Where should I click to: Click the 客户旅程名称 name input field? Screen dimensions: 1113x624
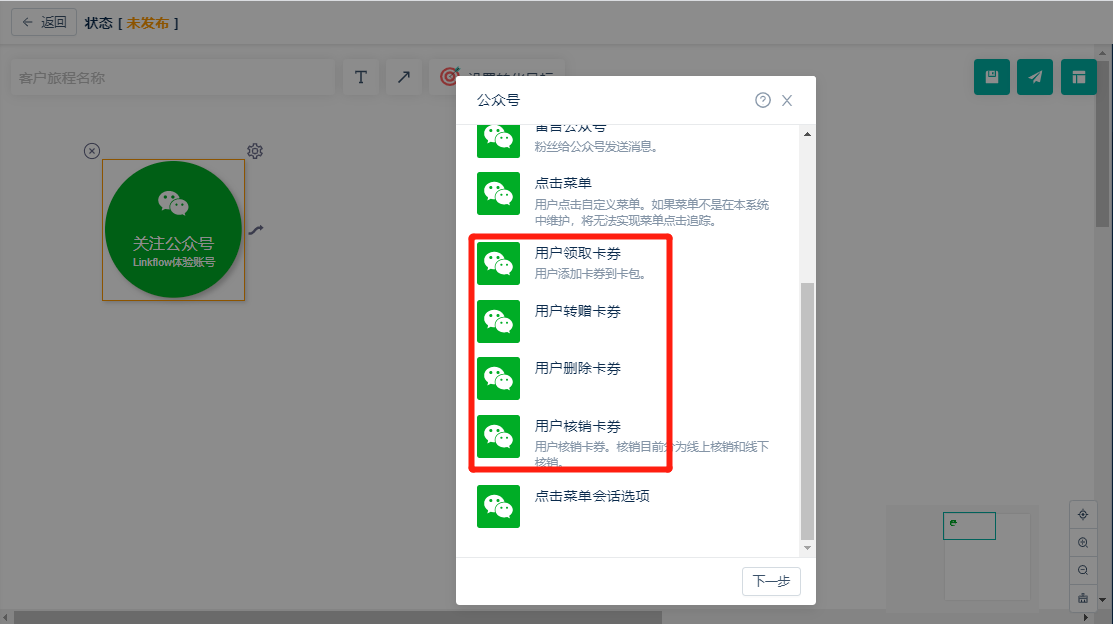point(172,78)
